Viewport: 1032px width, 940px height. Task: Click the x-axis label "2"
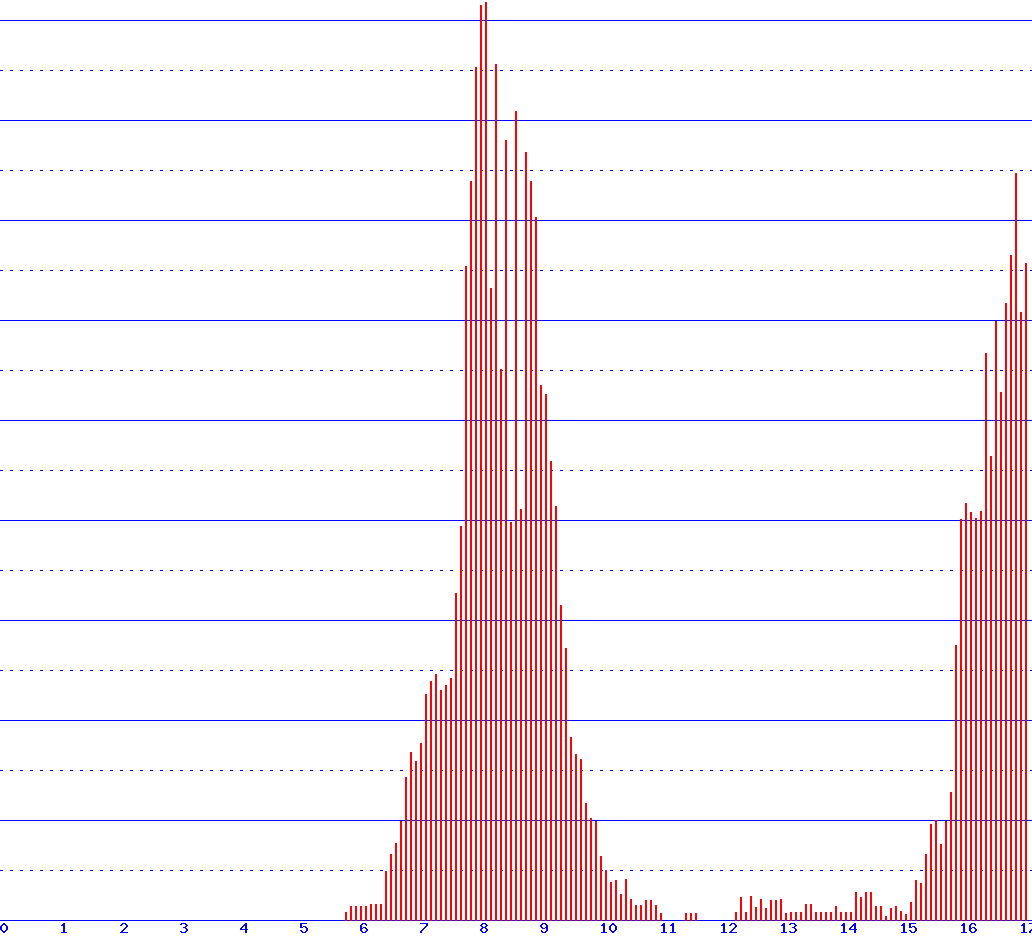(124, 929)
